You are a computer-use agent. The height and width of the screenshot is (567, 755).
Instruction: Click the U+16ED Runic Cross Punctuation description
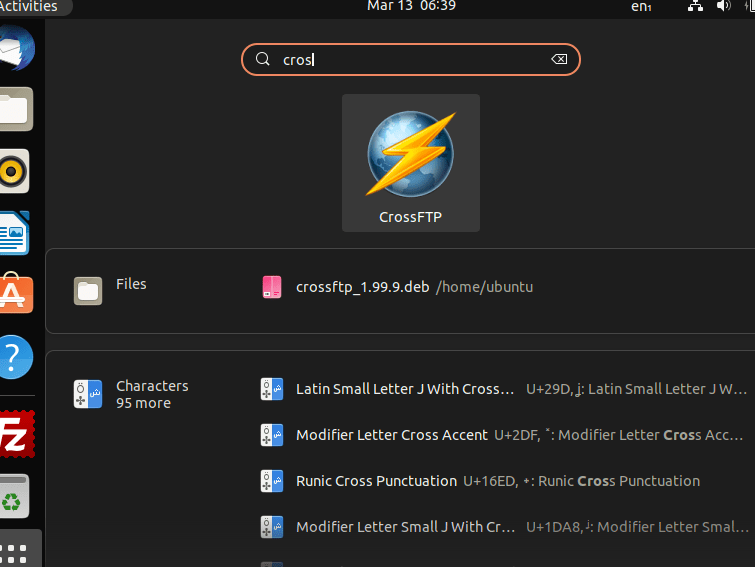click(581, 481)
